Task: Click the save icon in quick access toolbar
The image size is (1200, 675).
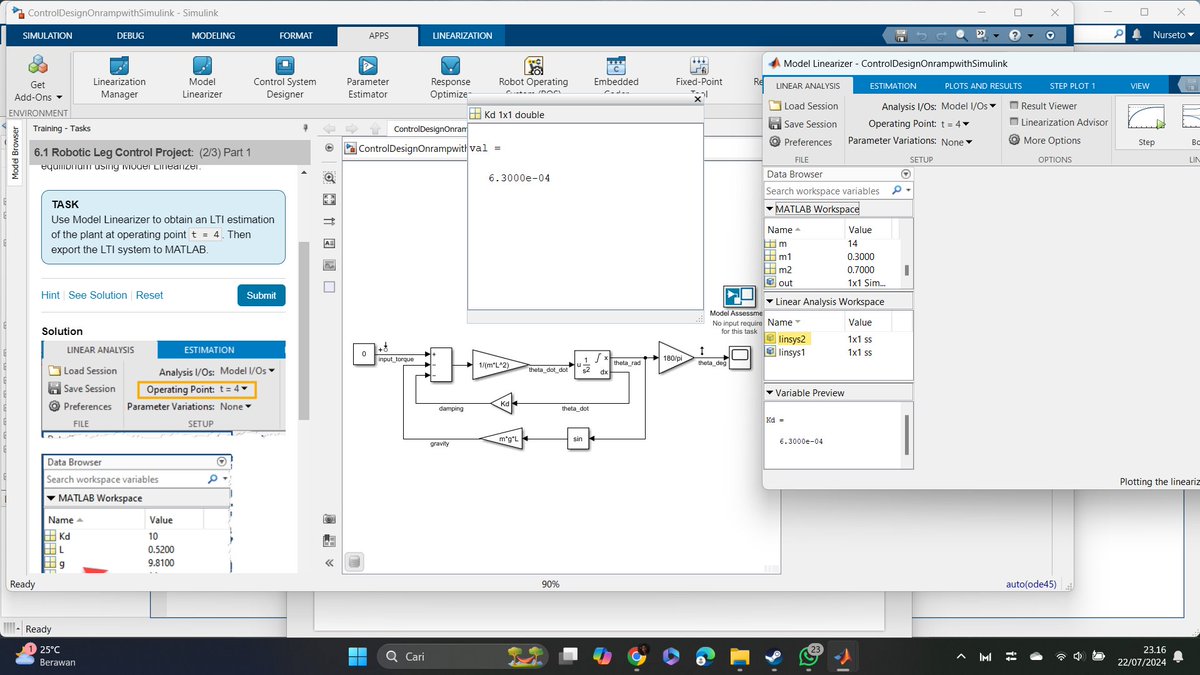Action: 902,35
